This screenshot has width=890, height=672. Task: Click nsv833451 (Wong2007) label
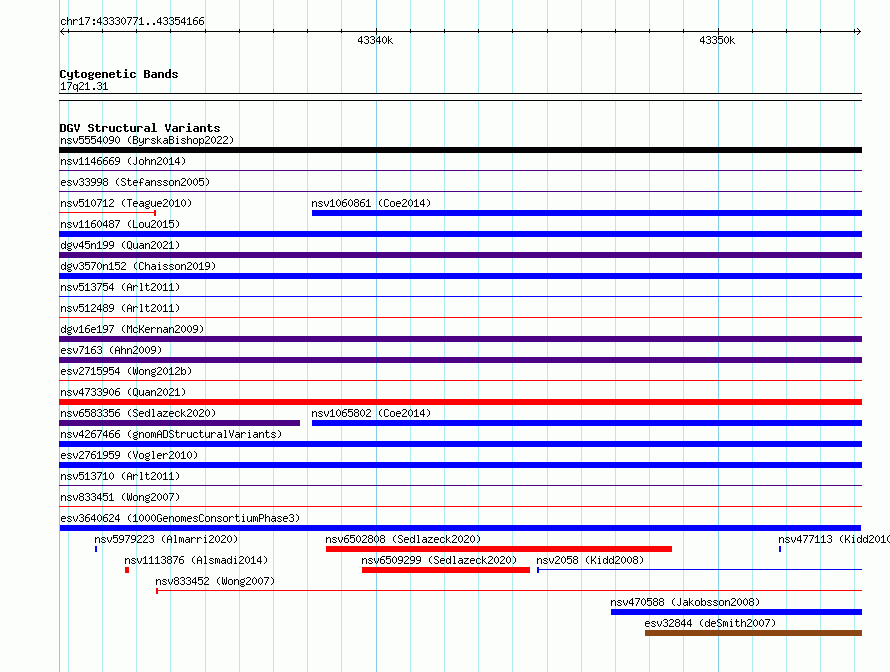tap(120, 497)
